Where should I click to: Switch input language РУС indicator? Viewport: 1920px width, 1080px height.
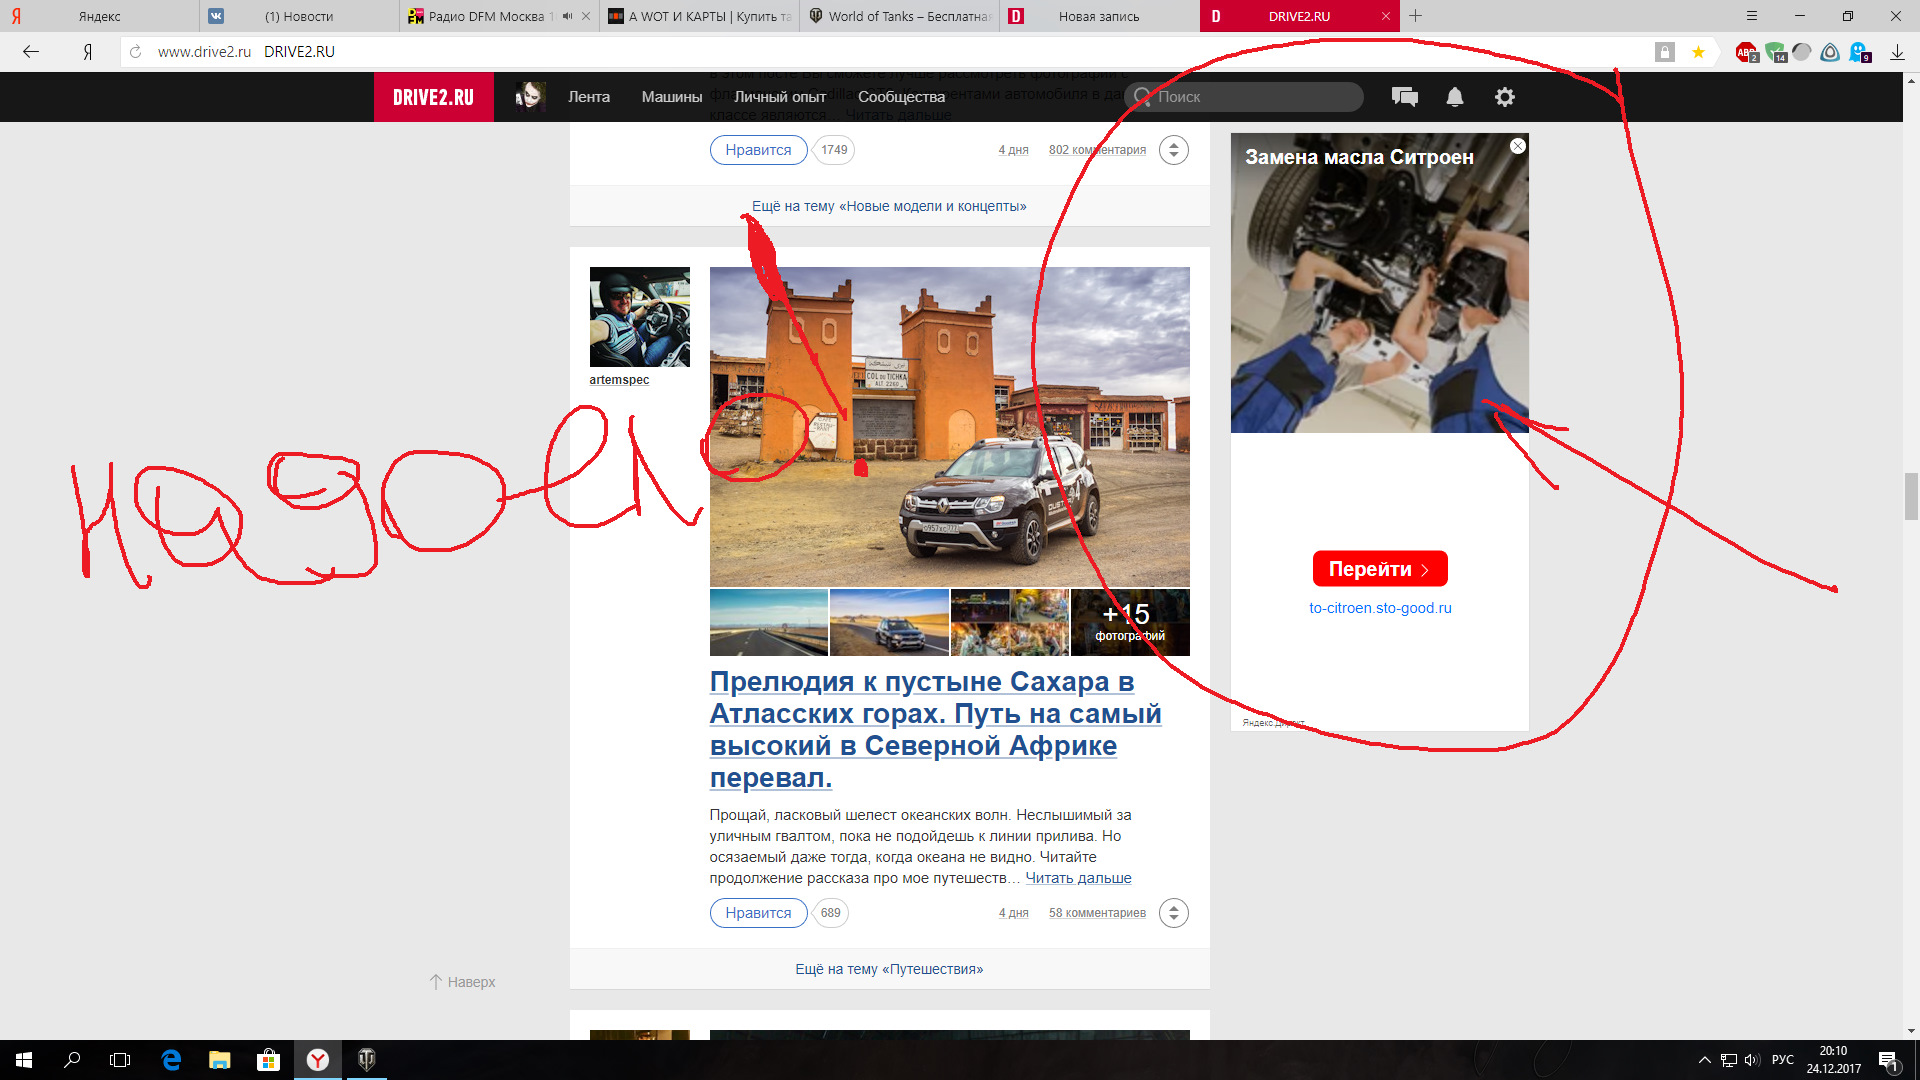pos(1783,1060)
